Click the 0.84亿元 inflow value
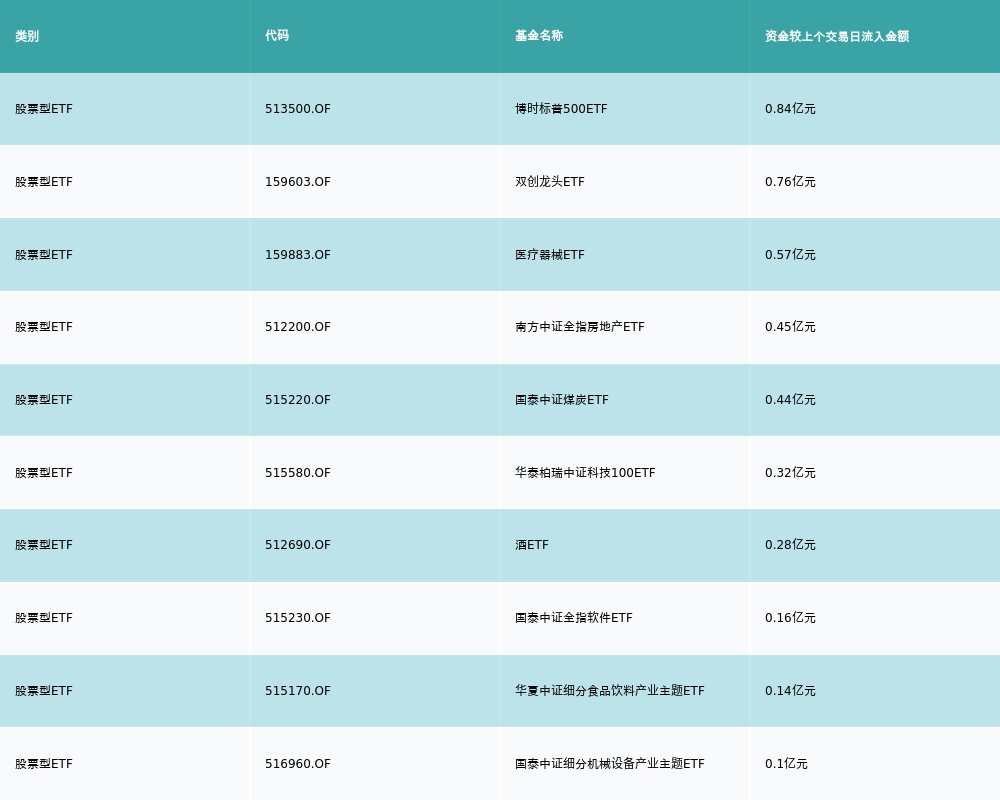Screen dimensions: 1000x800 [x=790, y=109]
